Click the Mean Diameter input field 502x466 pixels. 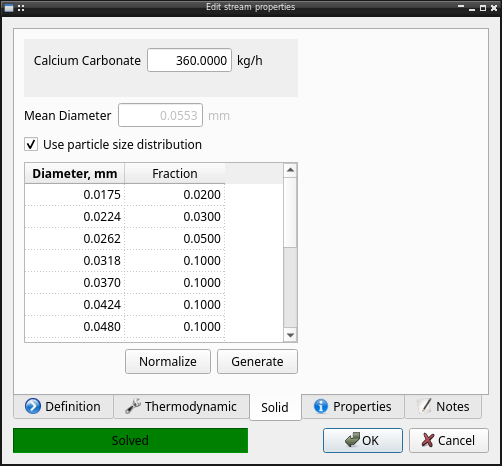(160, 115)
